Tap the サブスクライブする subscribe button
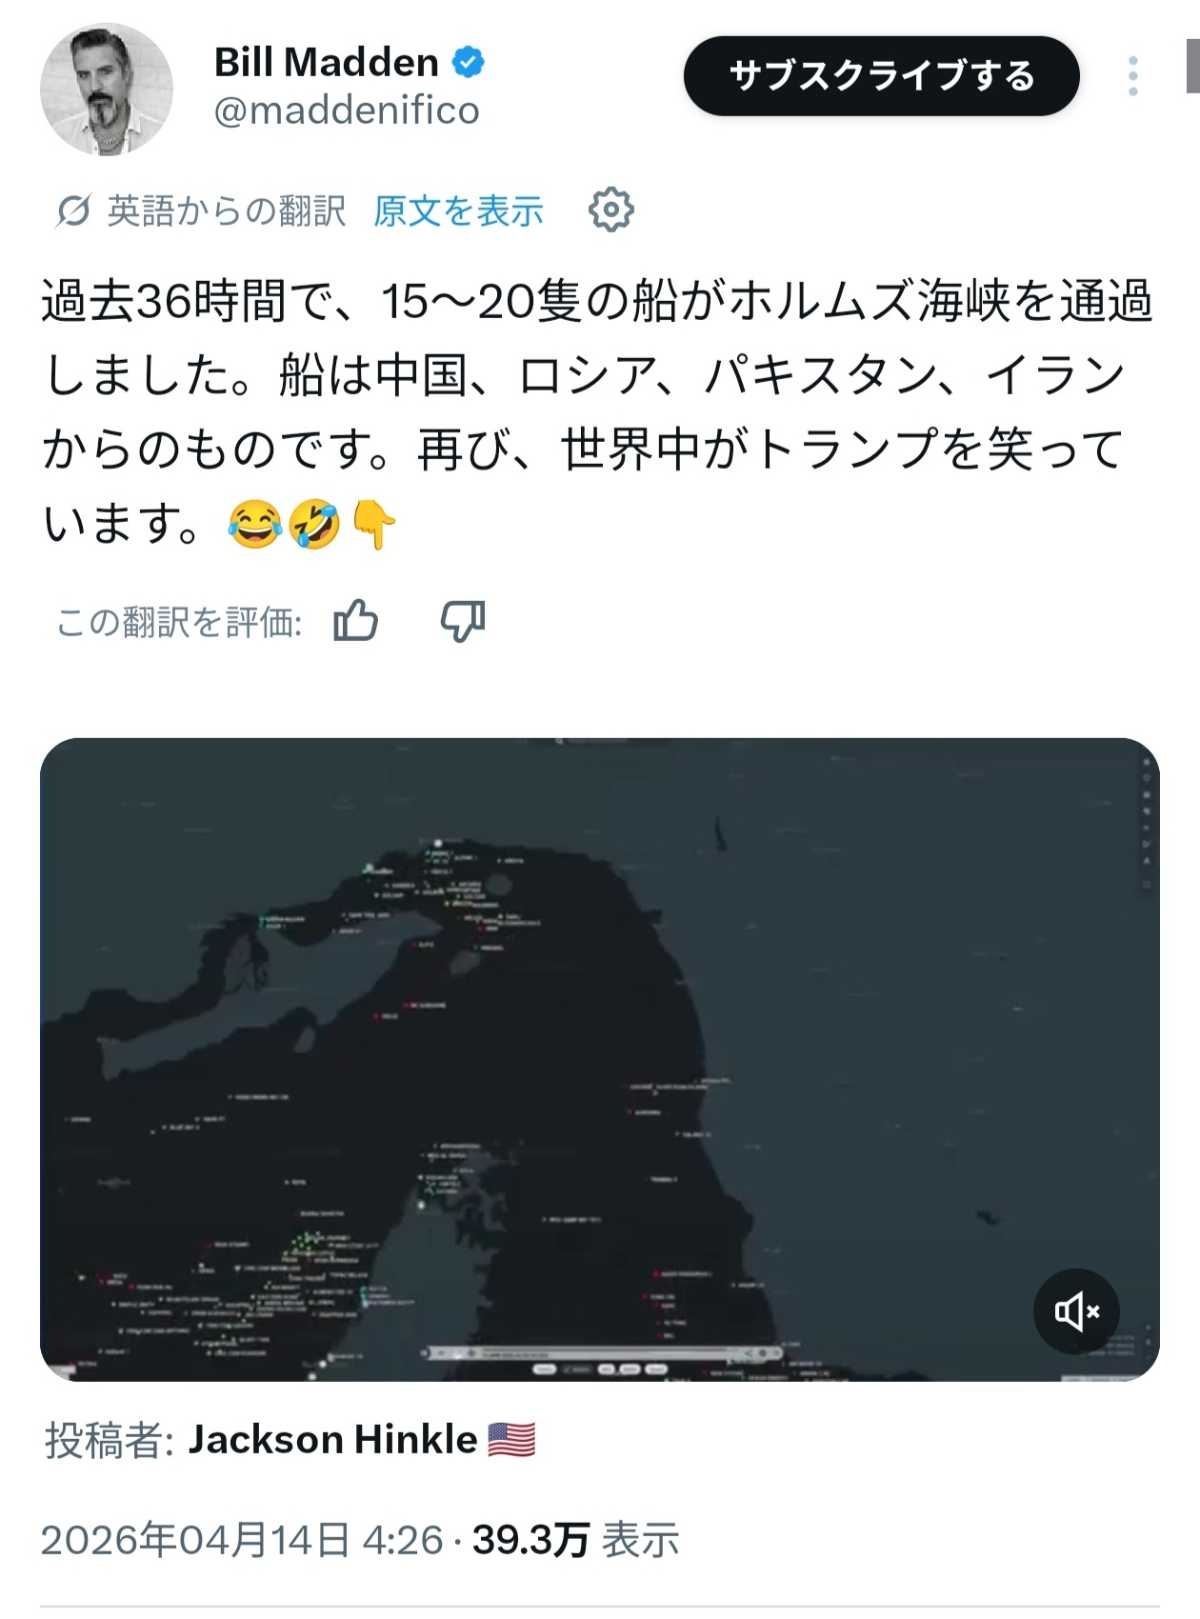Screen dimensions: 1200x1619 (881, 76)
